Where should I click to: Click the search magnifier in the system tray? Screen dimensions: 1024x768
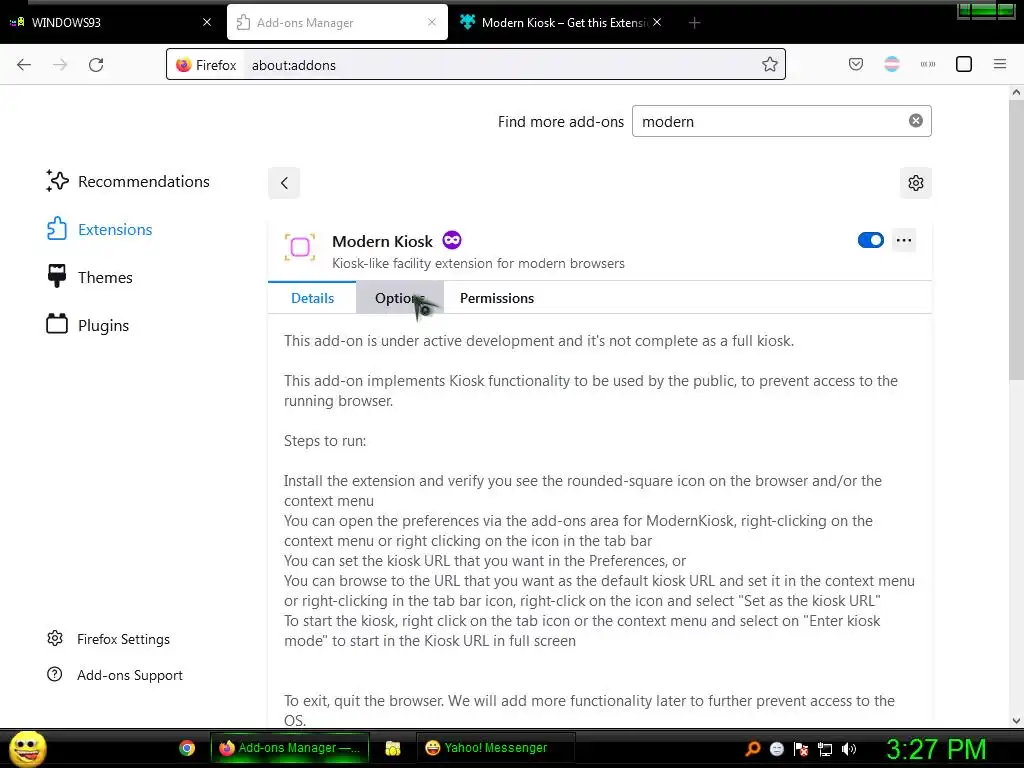click(x=753, y=748)
